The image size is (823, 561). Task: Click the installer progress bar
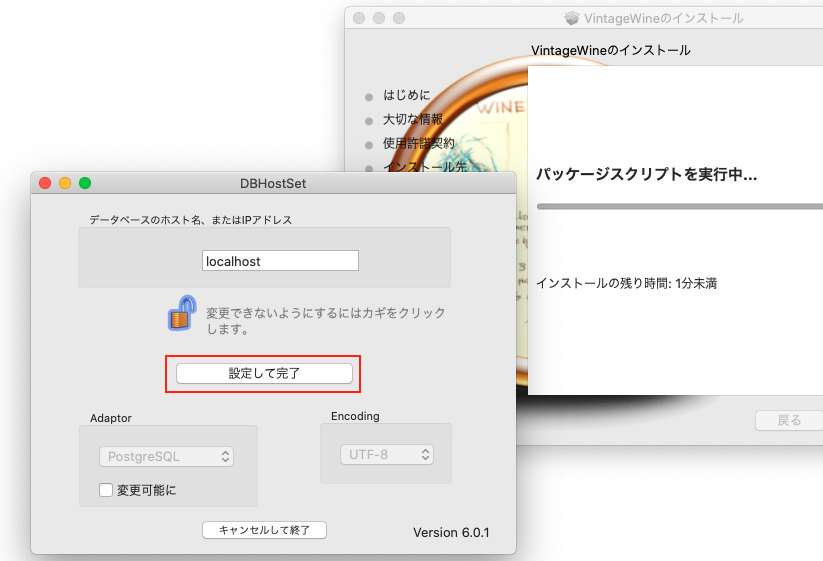point(680,206)
